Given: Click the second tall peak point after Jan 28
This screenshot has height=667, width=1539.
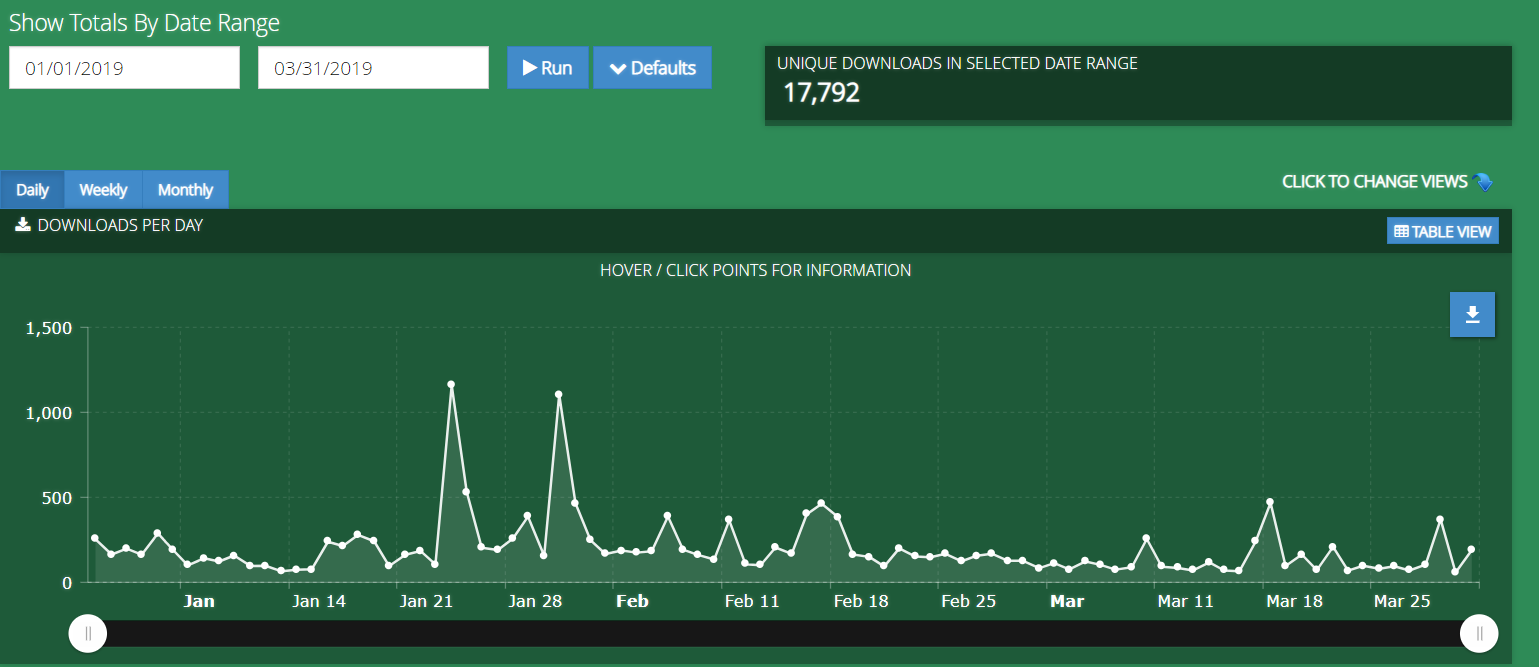Looking at the screenshot, I should [x=559, y=394].
